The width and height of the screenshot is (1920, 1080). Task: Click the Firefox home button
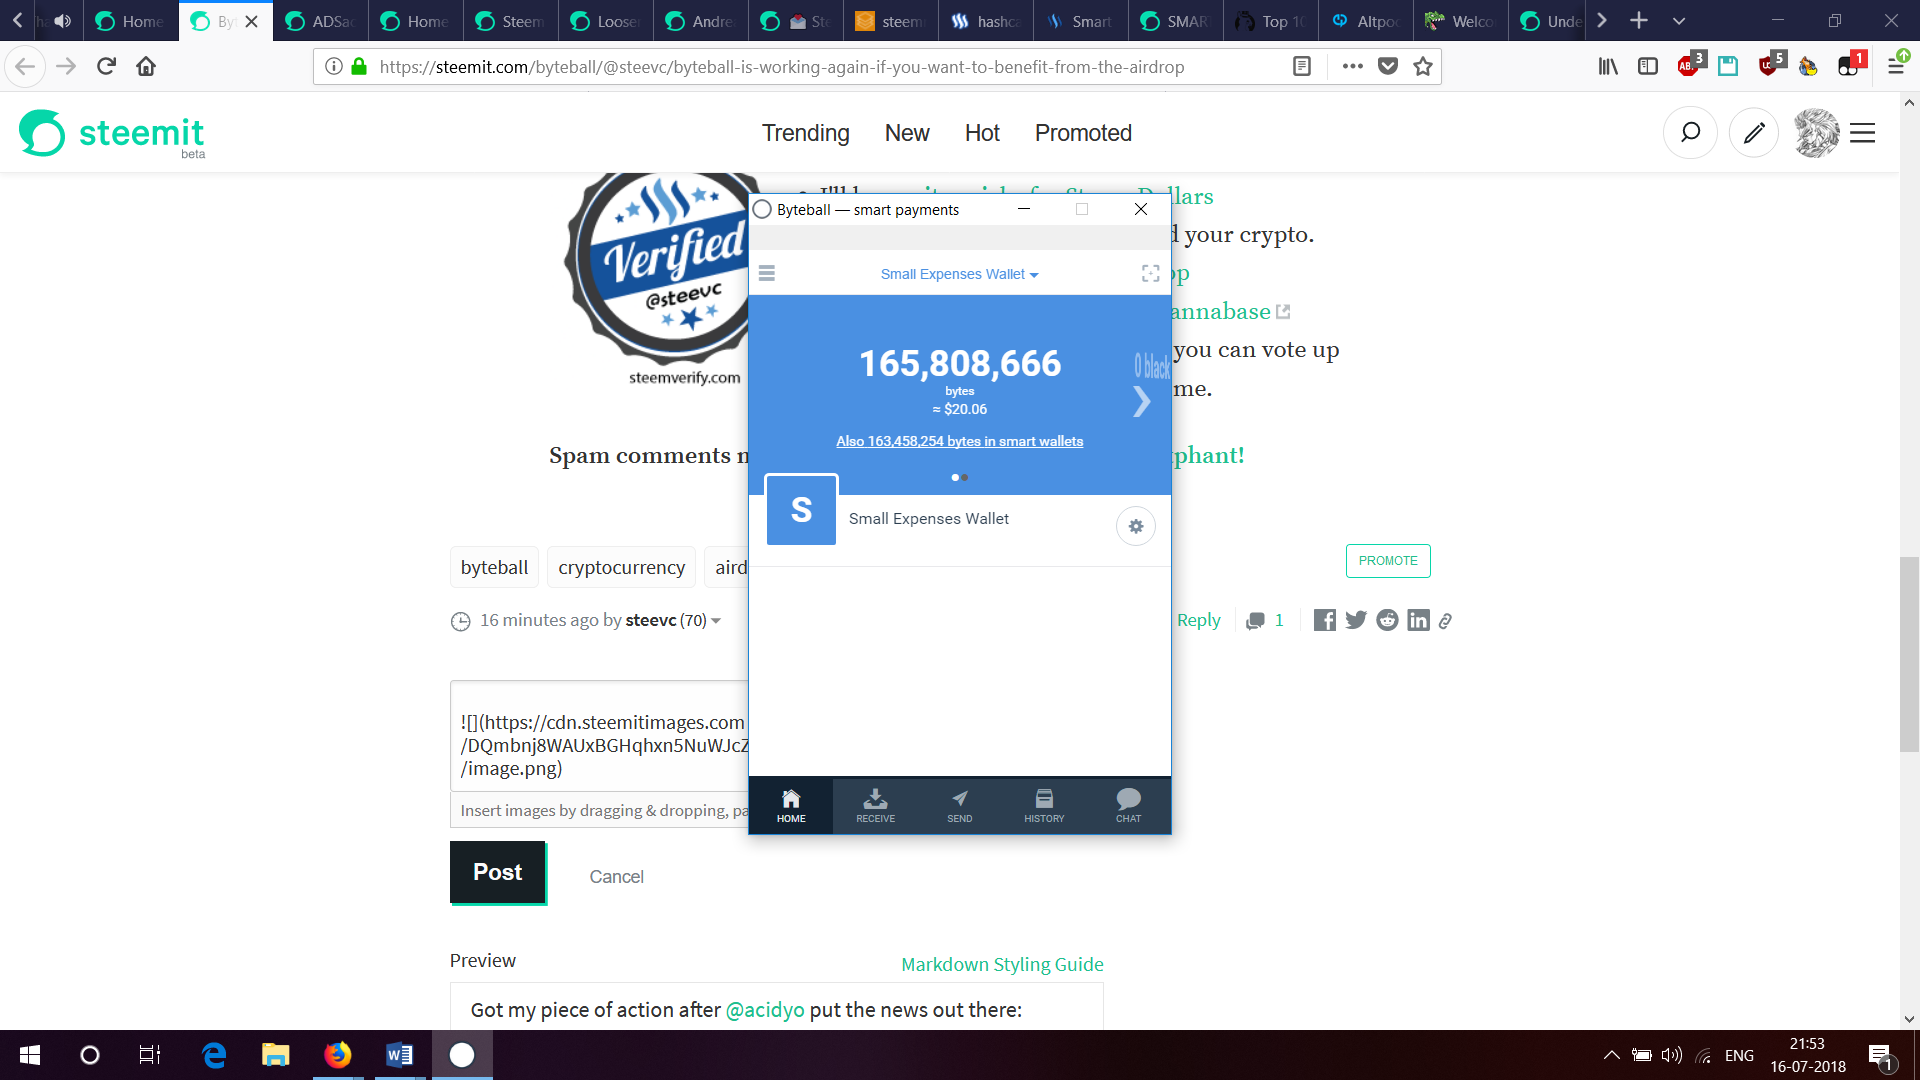click(x=146, y=66)
